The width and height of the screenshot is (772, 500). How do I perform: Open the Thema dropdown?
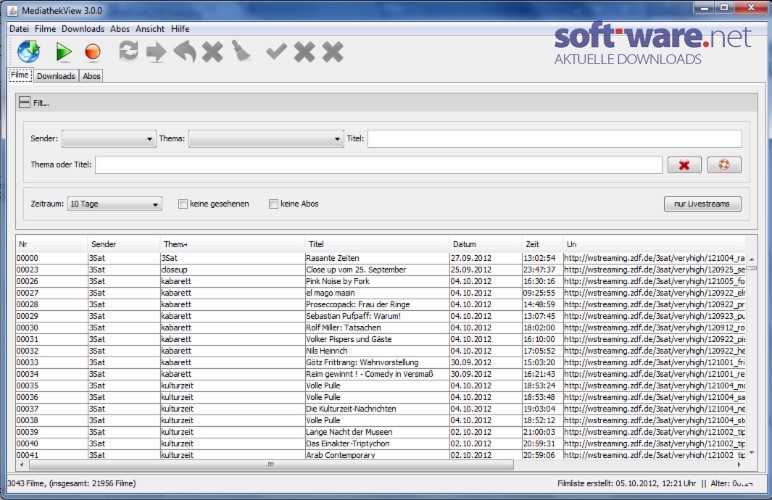(266, 139)
